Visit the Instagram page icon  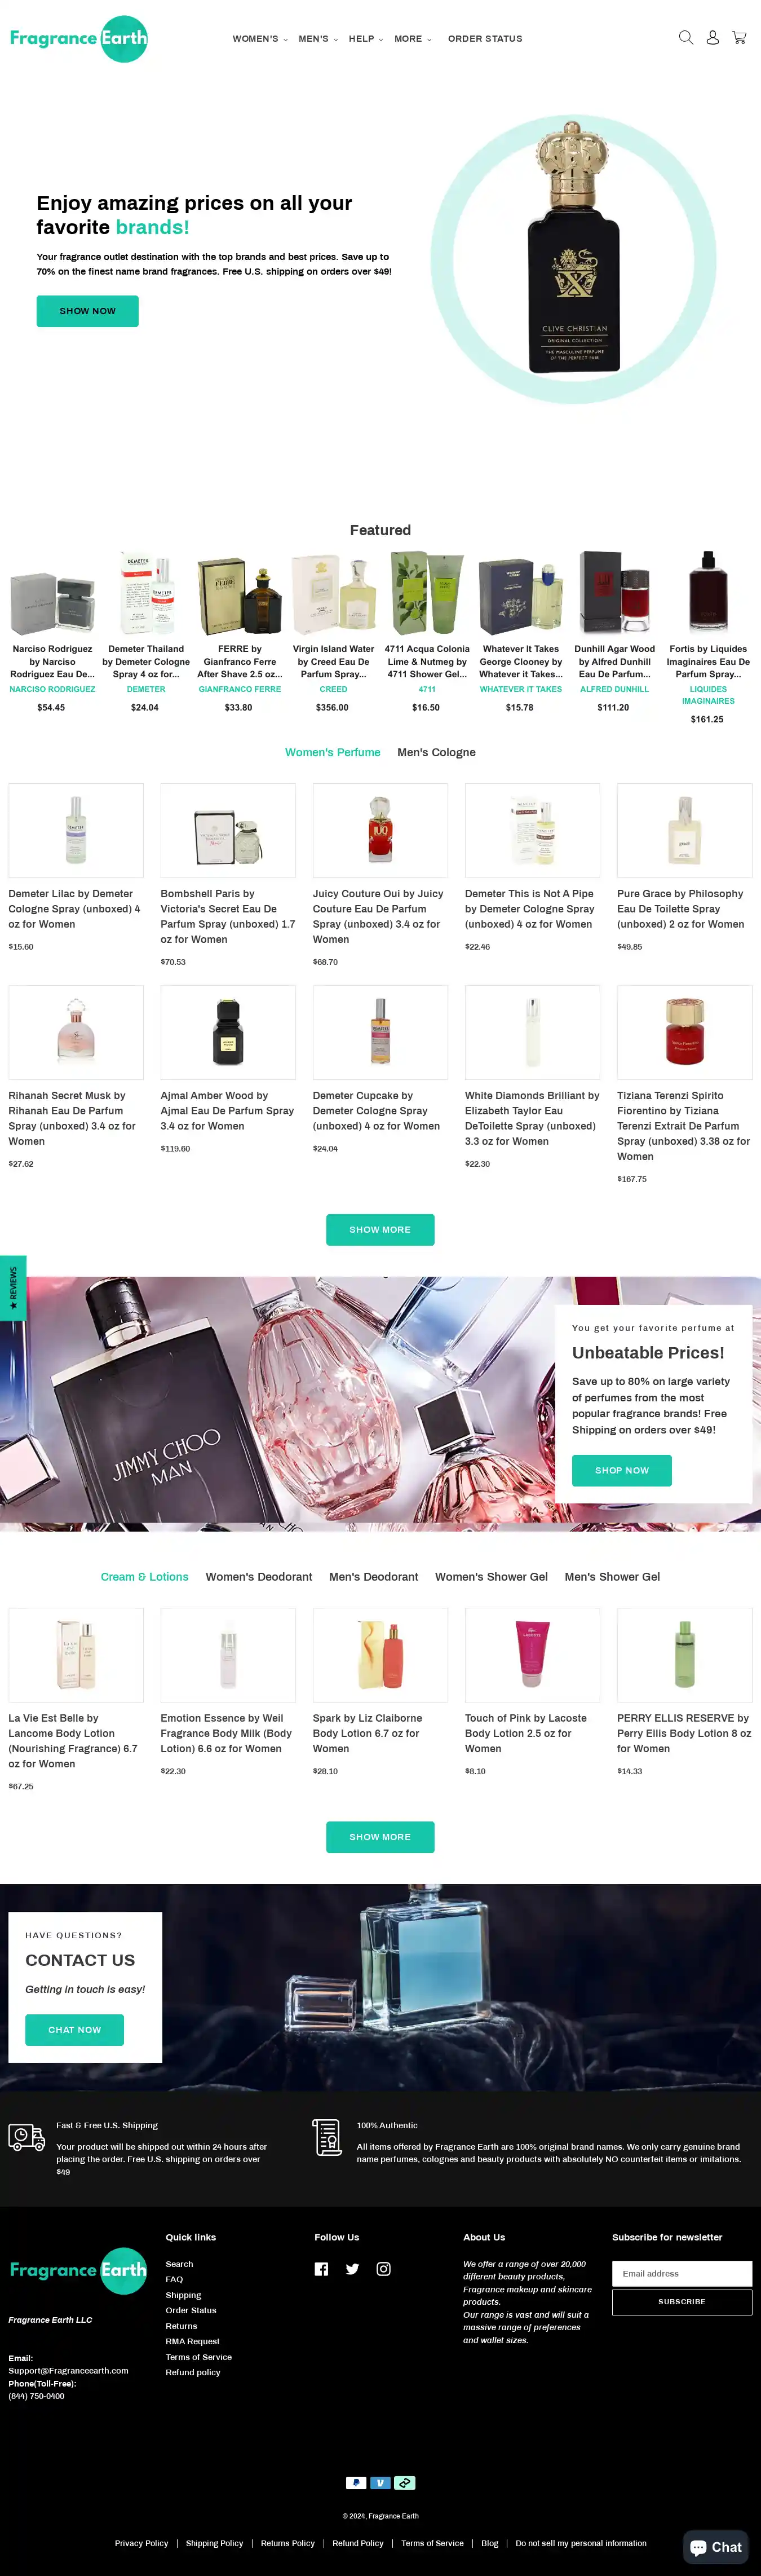tap(383, 2269)
